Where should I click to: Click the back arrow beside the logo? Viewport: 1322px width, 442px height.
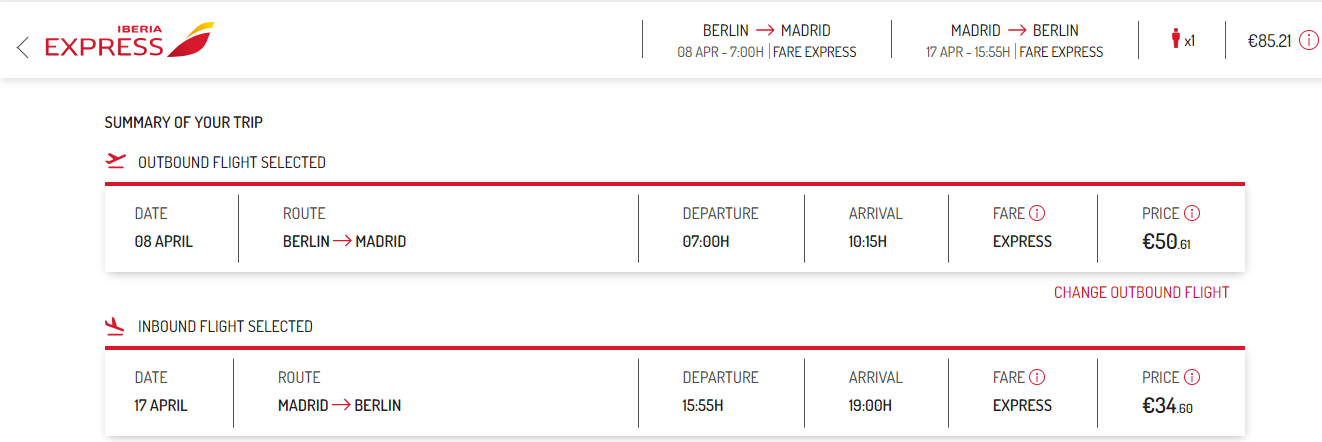coord(23,46)
